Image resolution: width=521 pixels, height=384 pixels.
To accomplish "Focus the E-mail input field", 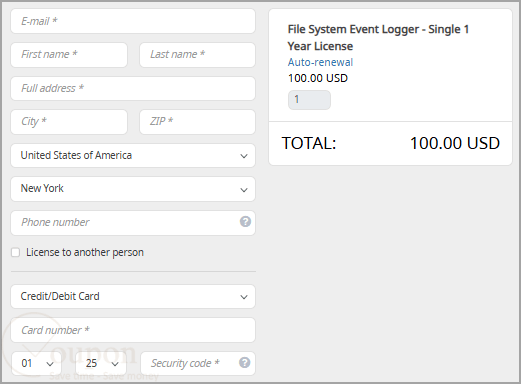I will (x=133, y=21).
